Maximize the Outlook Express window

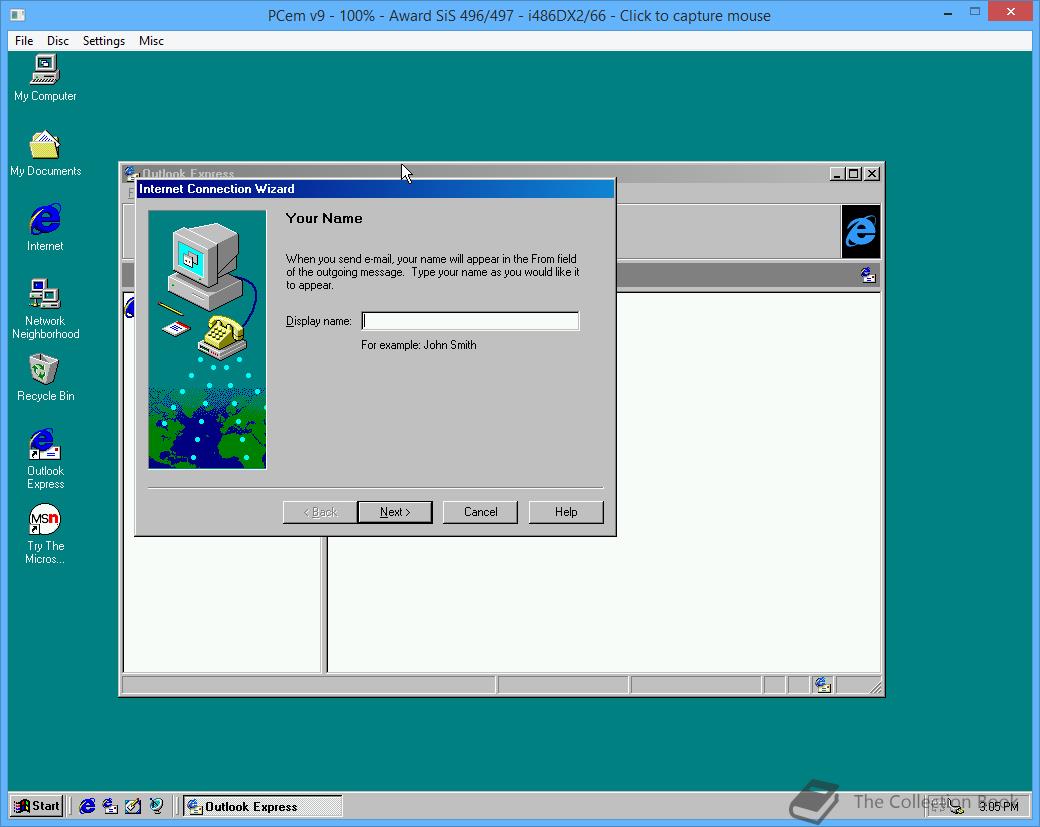click(x=854, y=174)
